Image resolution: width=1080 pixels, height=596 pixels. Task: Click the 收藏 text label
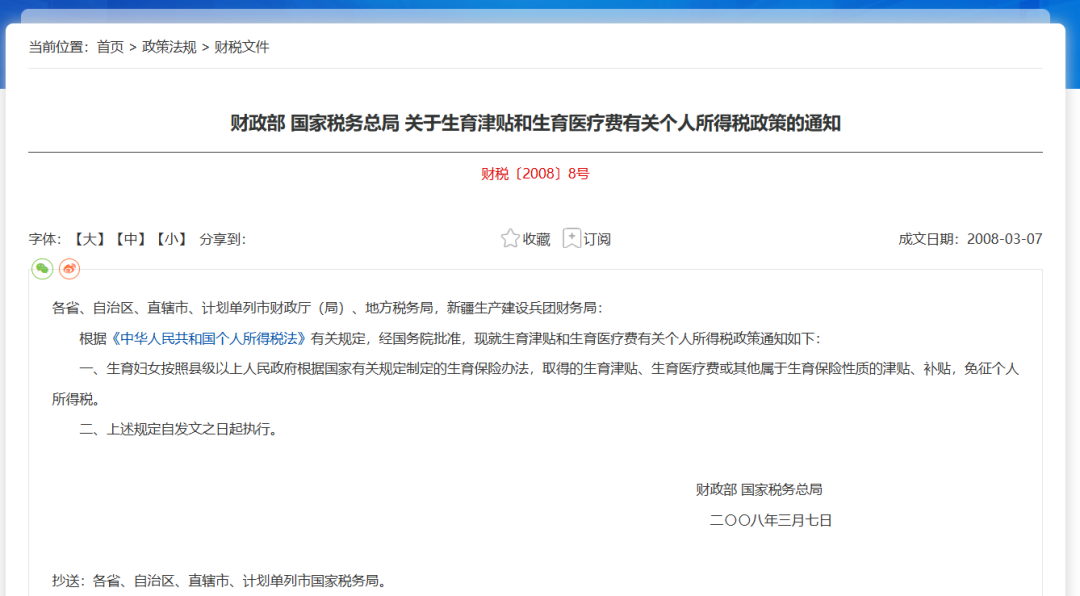pos(537,239)
